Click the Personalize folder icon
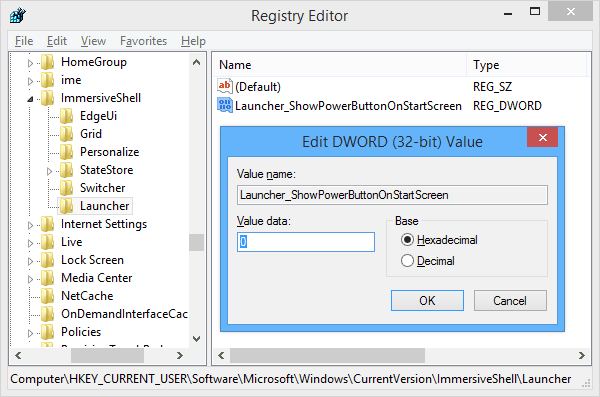 click(67, 152)
